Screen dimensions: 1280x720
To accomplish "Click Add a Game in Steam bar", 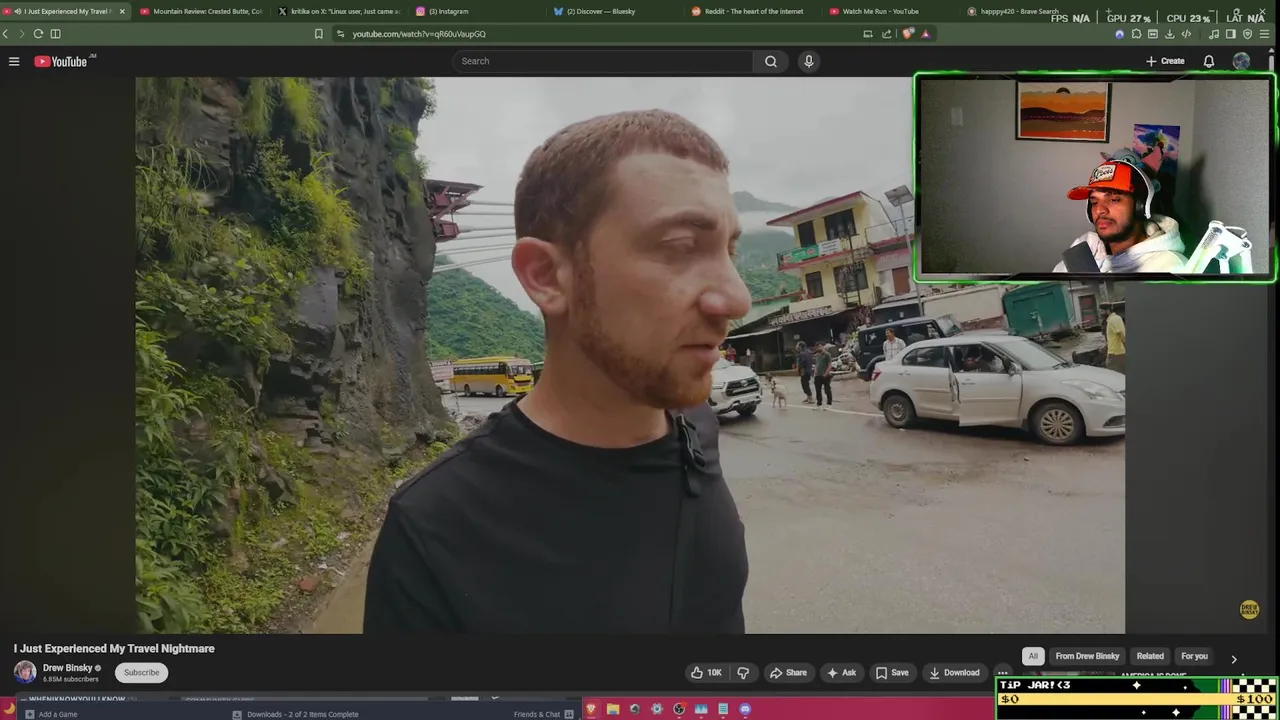I will [x=51, y=714].
